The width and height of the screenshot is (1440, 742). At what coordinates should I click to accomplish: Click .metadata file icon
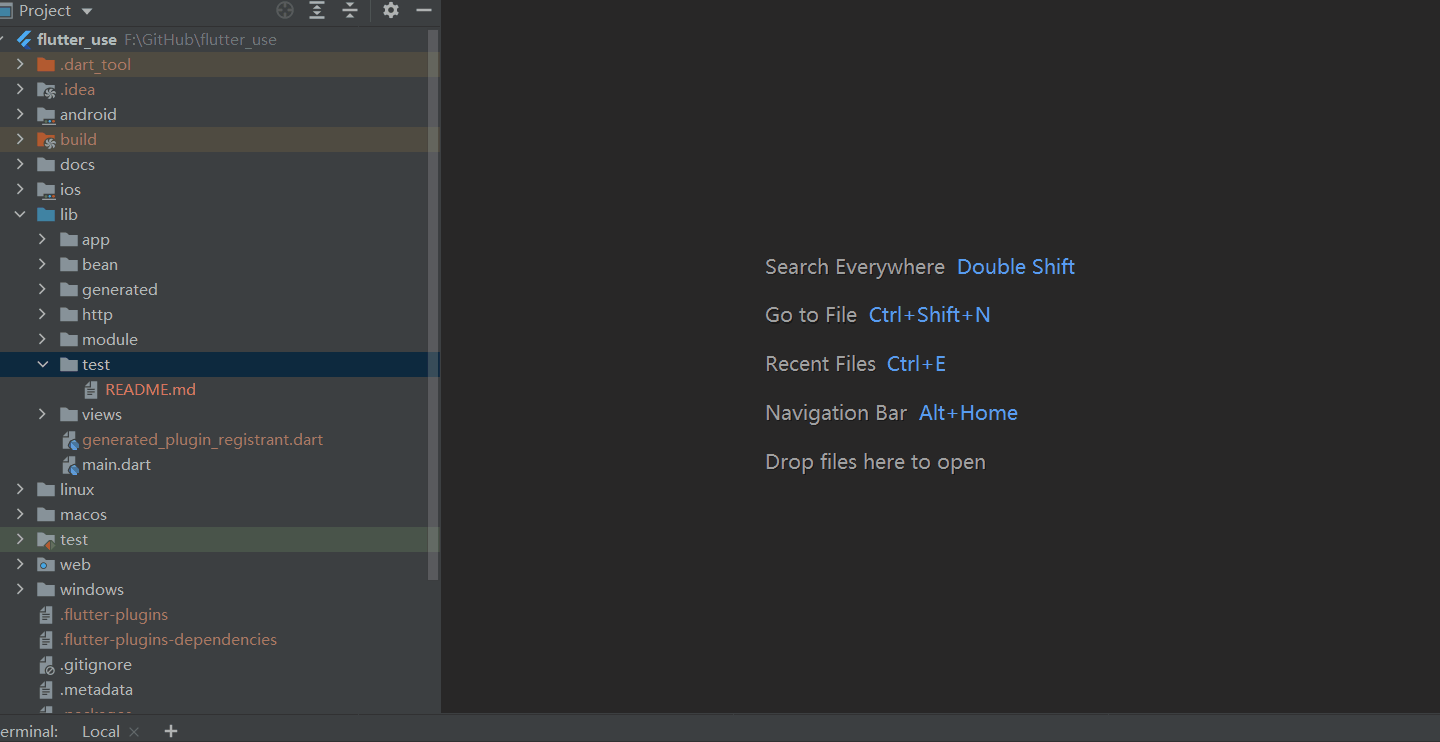click(46, 689)
